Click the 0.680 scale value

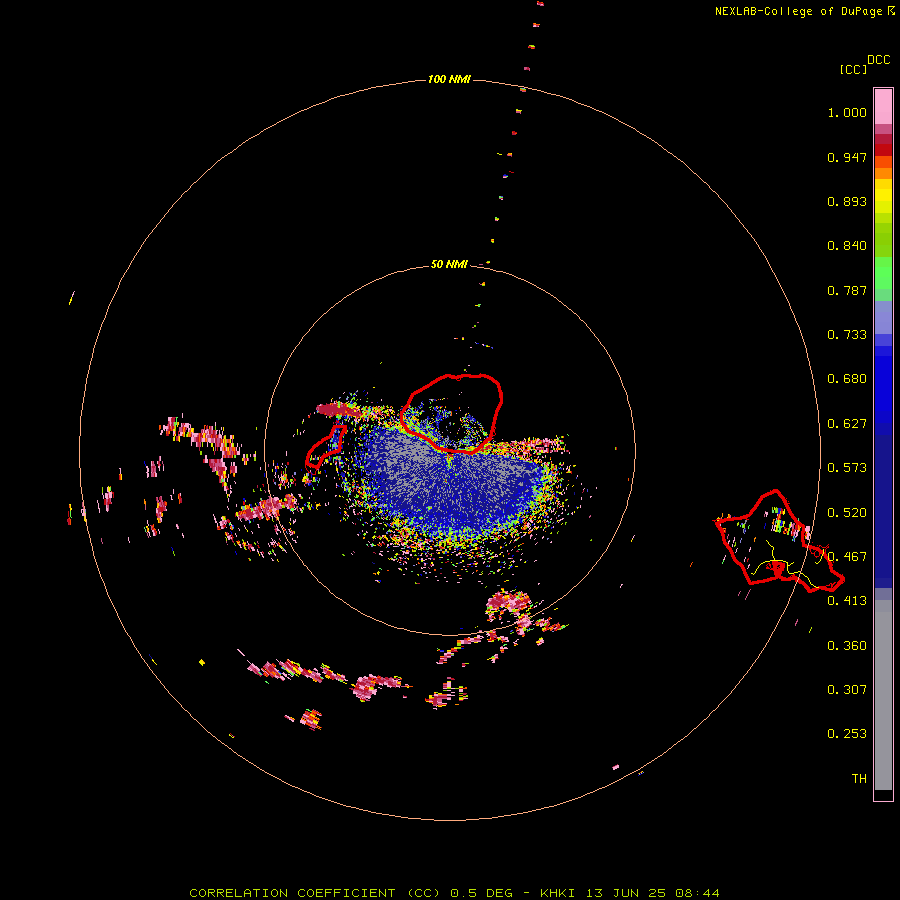(847, 379)
